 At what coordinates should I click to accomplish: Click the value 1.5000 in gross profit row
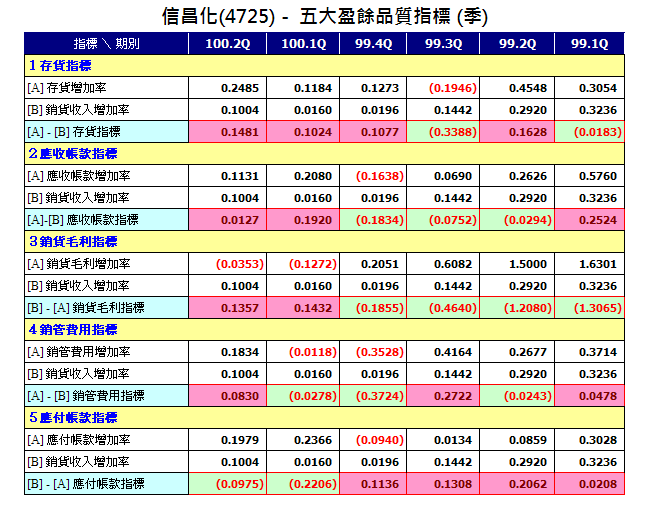[x=528, y=264]
